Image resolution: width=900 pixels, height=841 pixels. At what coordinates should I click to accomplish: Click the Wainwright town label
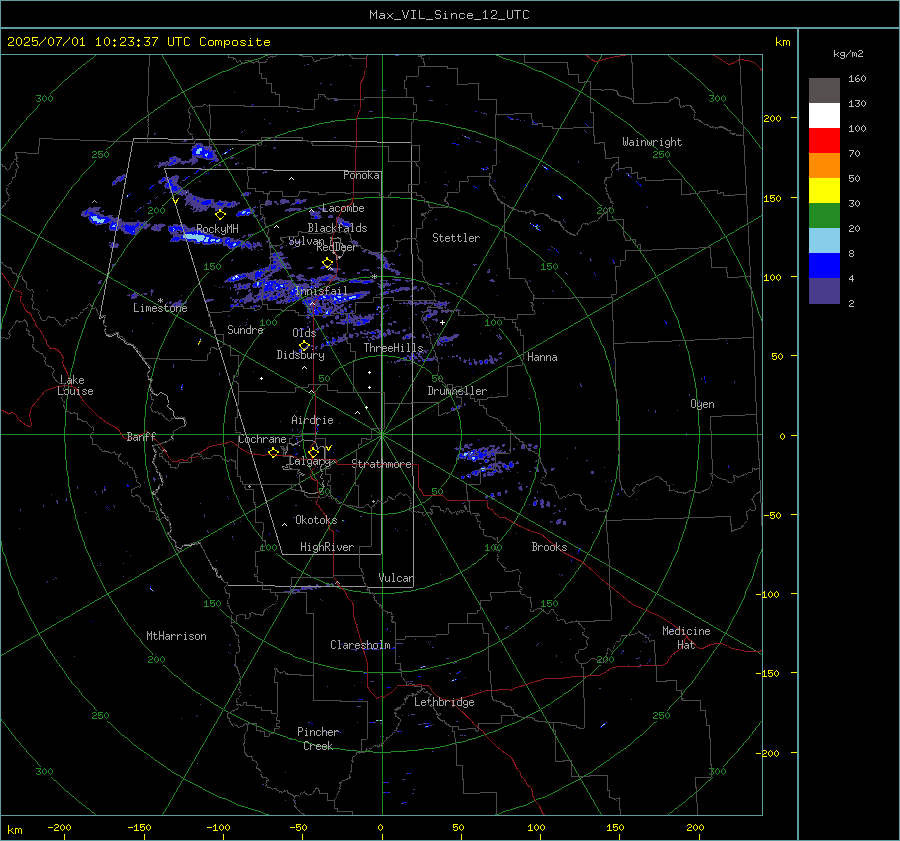pyautogui.click(x=652, y=142)
